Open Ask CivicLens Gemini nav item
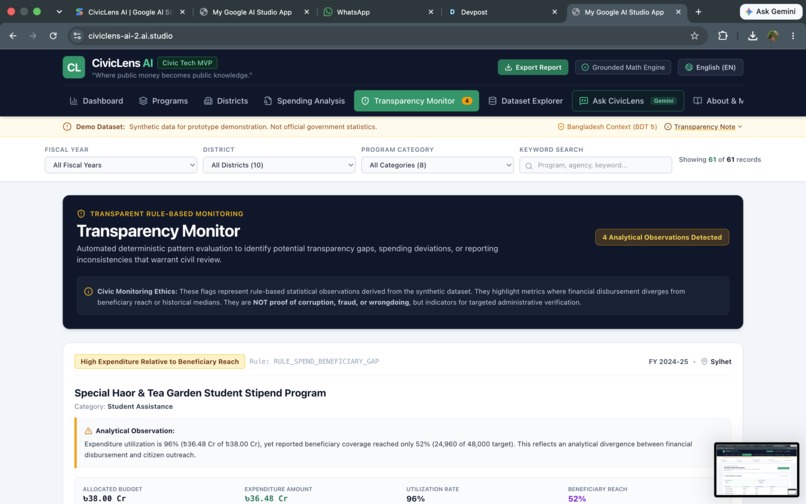This screenshot has height=504, width=806. pyautogui.click(x=628, y=101)
